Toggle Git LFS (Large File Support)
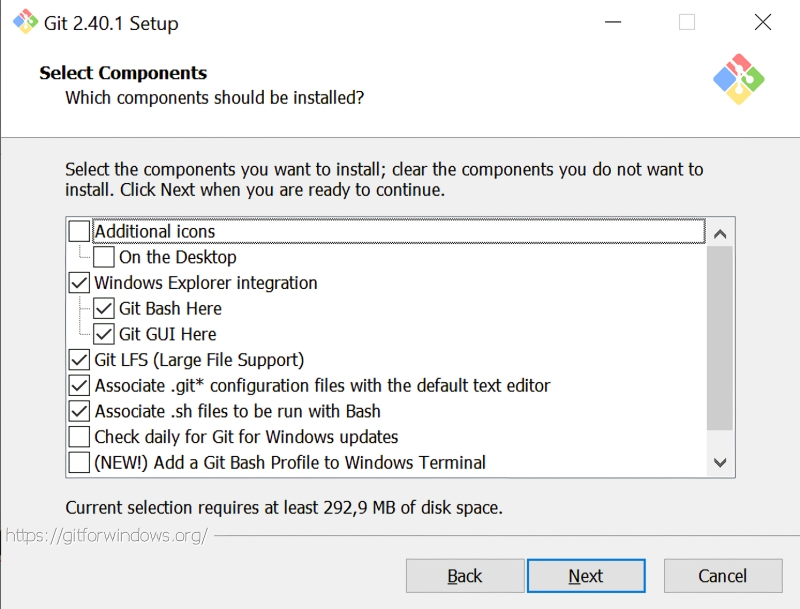The image size is (800, 609). 79,360
